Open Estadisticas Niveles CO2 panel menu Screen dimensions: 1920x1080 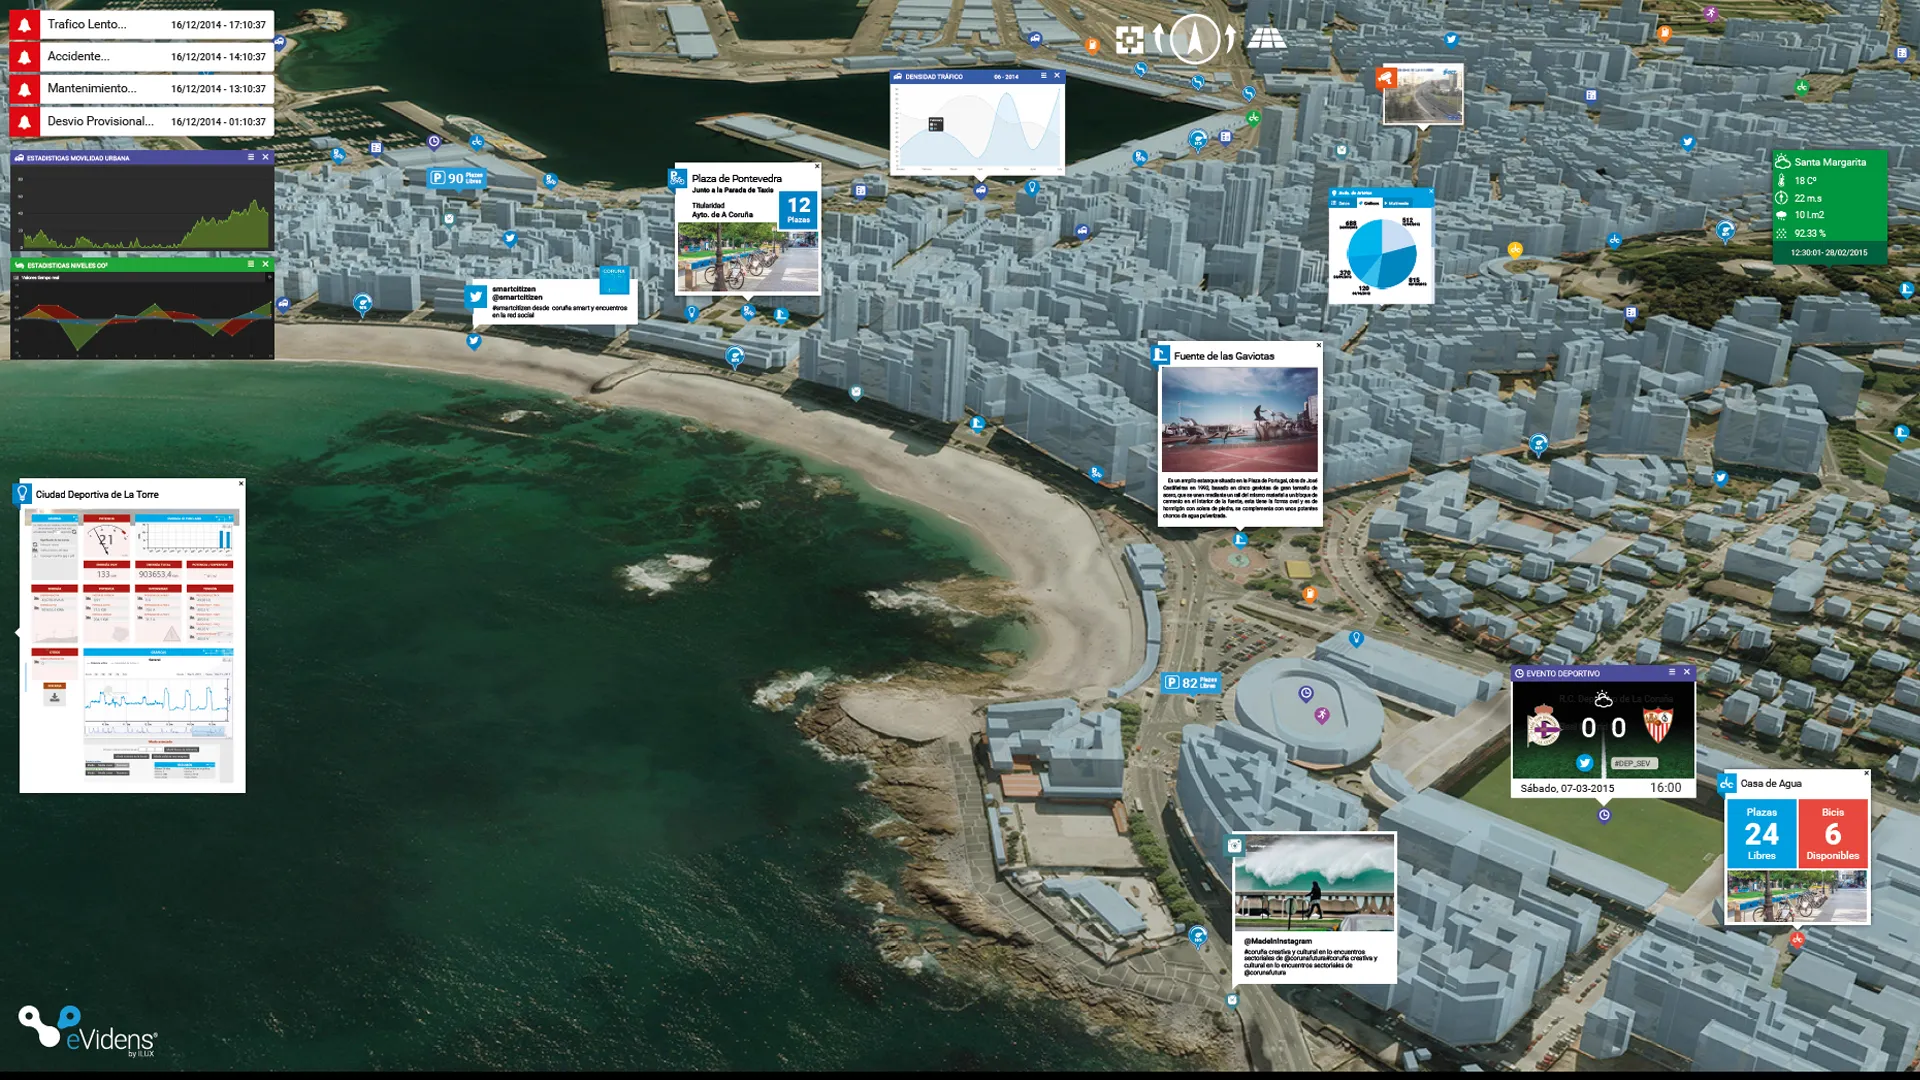click(x=250, y=264)
